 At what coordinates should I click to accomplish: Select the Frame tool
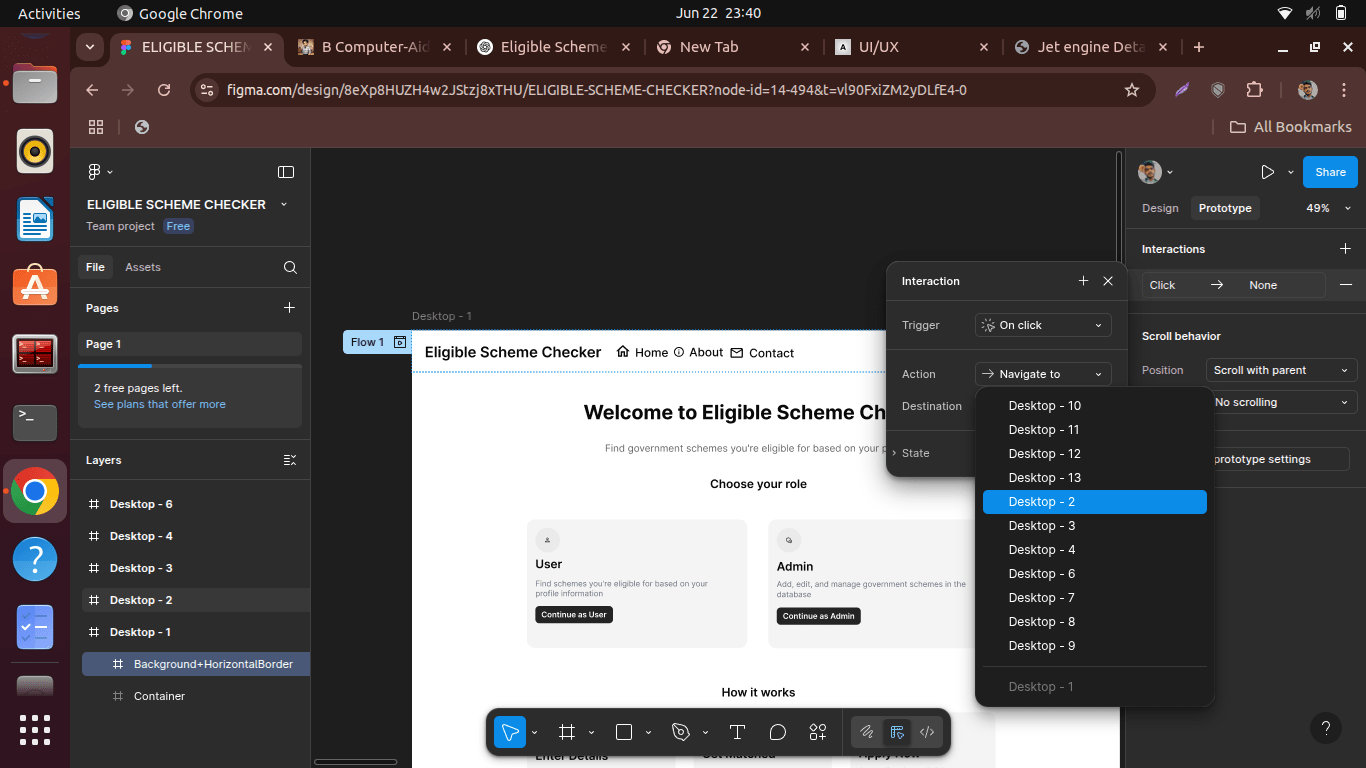[567, 732]
